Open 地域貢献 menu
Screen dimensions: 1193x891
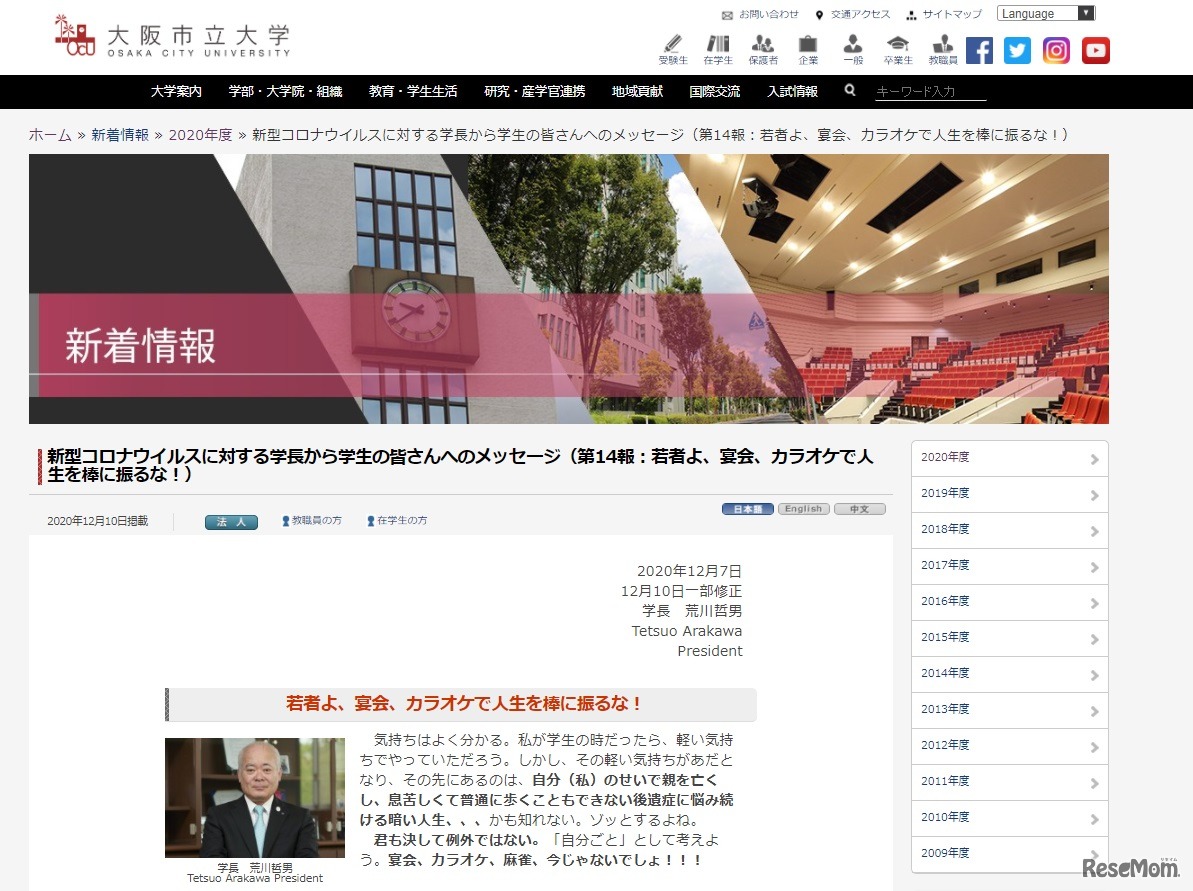point(638,91)
